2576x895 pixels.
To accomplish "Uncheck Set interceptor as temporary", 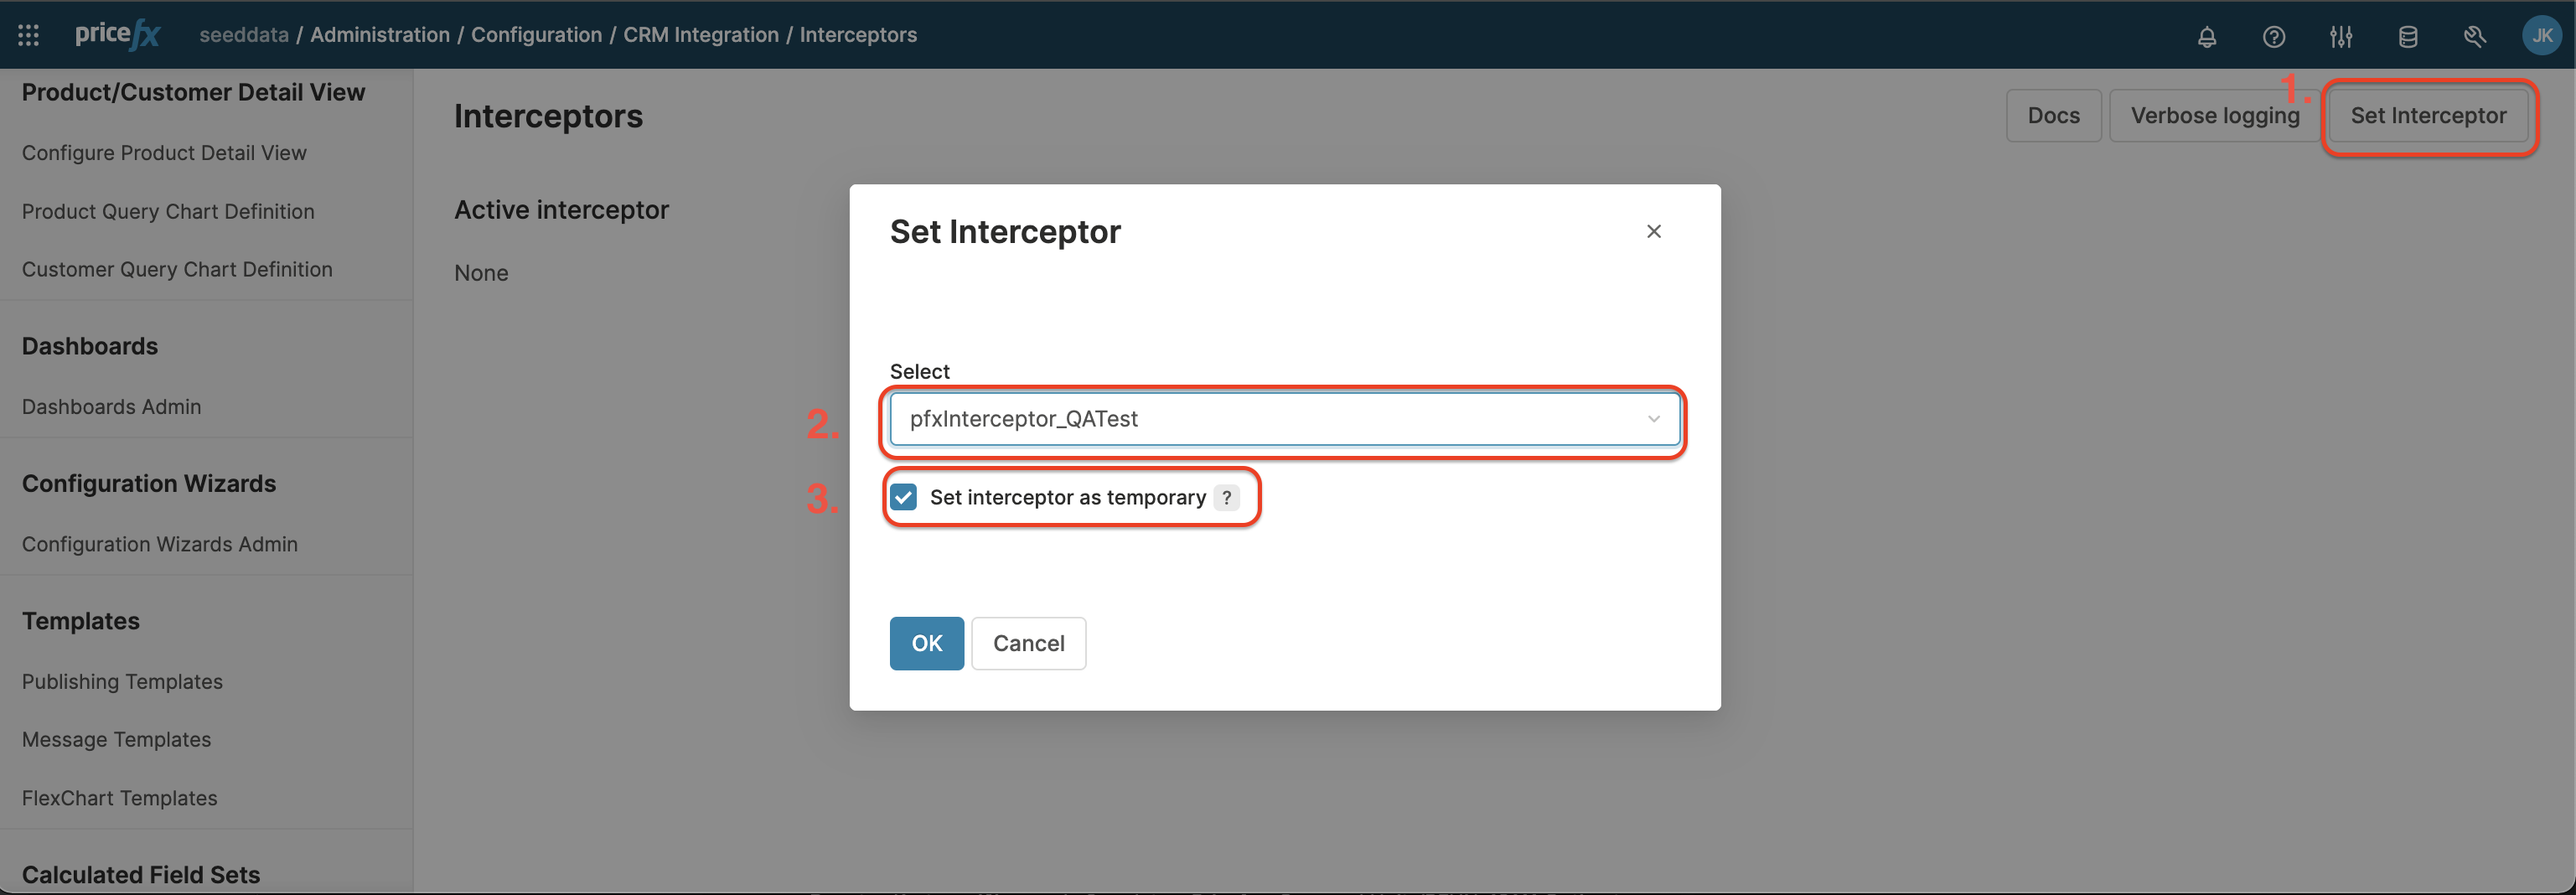I will [x=904, y=497].
